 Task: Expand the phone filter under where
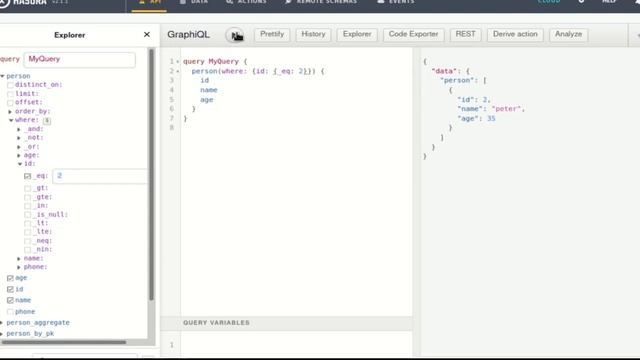[x=19, y=267]
